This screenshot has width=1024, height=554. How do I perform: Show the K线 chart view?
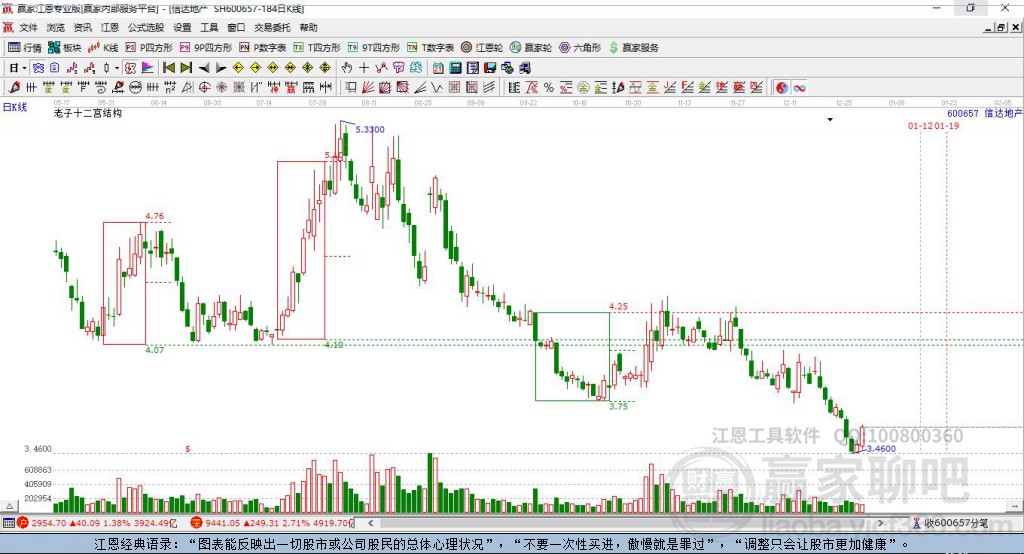tap(103, 48)
